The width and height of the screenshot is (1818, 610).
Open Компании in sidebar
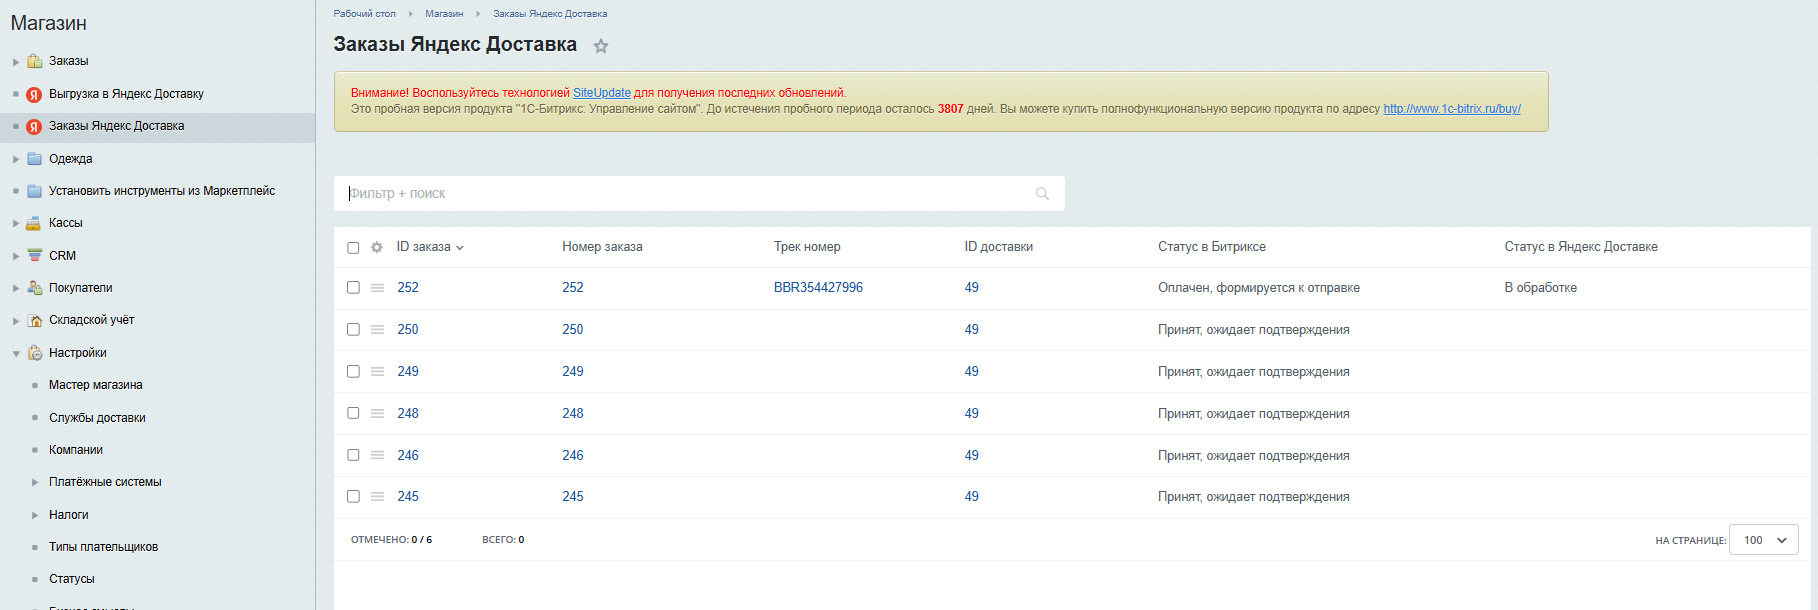pyautogui.click(x=76, y=450)
